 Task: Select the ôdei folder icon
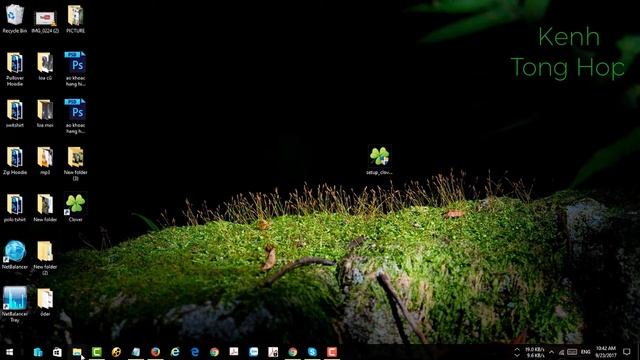pos(45,302)
